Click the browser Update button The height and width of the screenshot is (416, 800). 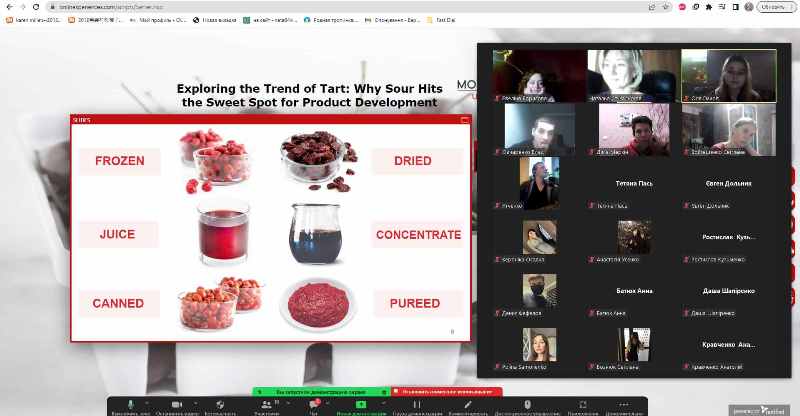(x=776, y=7)
